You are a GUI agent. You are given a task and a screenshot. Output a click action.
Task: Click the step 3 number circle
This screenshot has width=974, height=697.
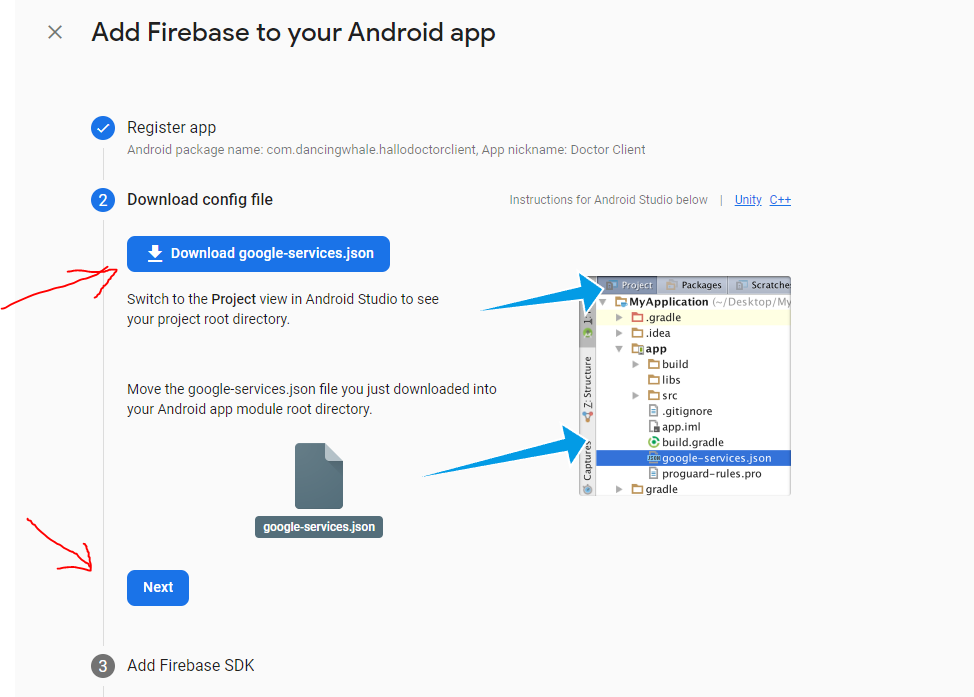point(103,666)
